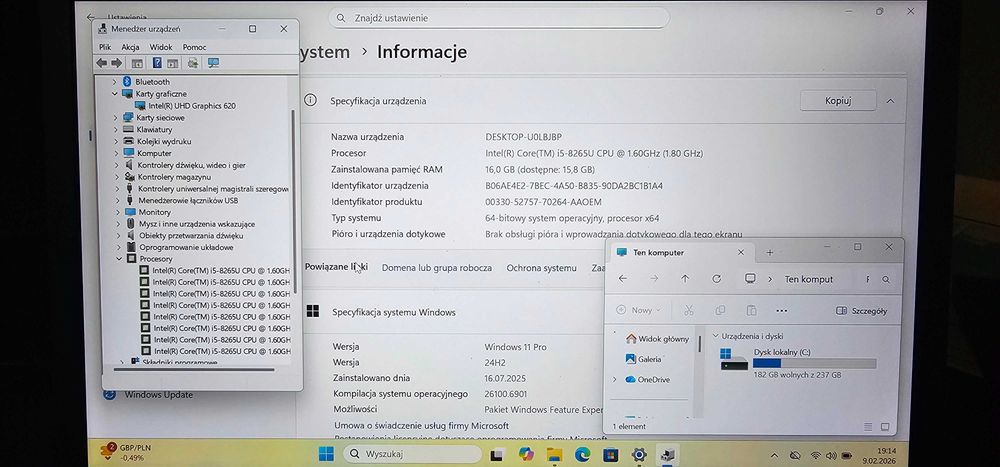
Task: Click the Wyszukaj taskbar search box
Action: click(412, 454)
